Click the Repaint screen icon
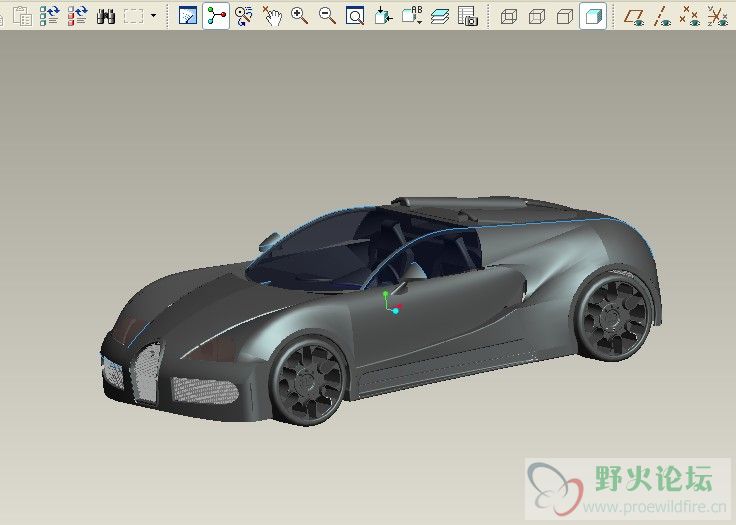 pyautogui.click(x=188, y=16)
